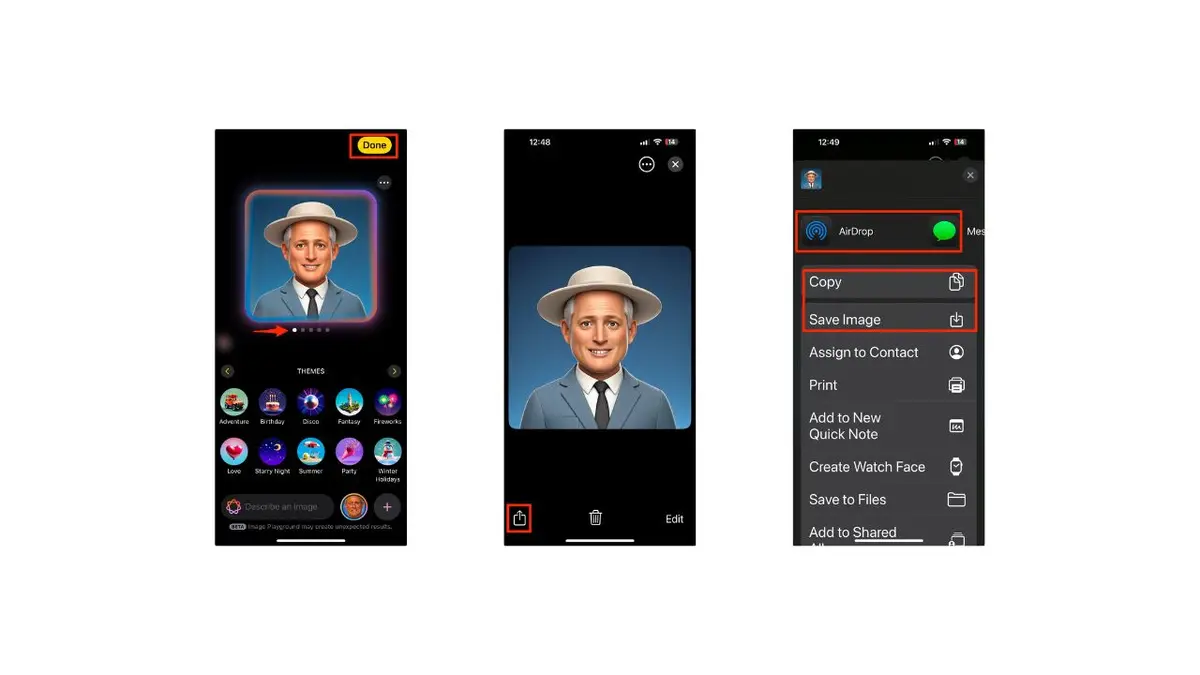Go to next themes with right chevron
The width and height of the screenshot is (1200, 675).
click(395, 371)
